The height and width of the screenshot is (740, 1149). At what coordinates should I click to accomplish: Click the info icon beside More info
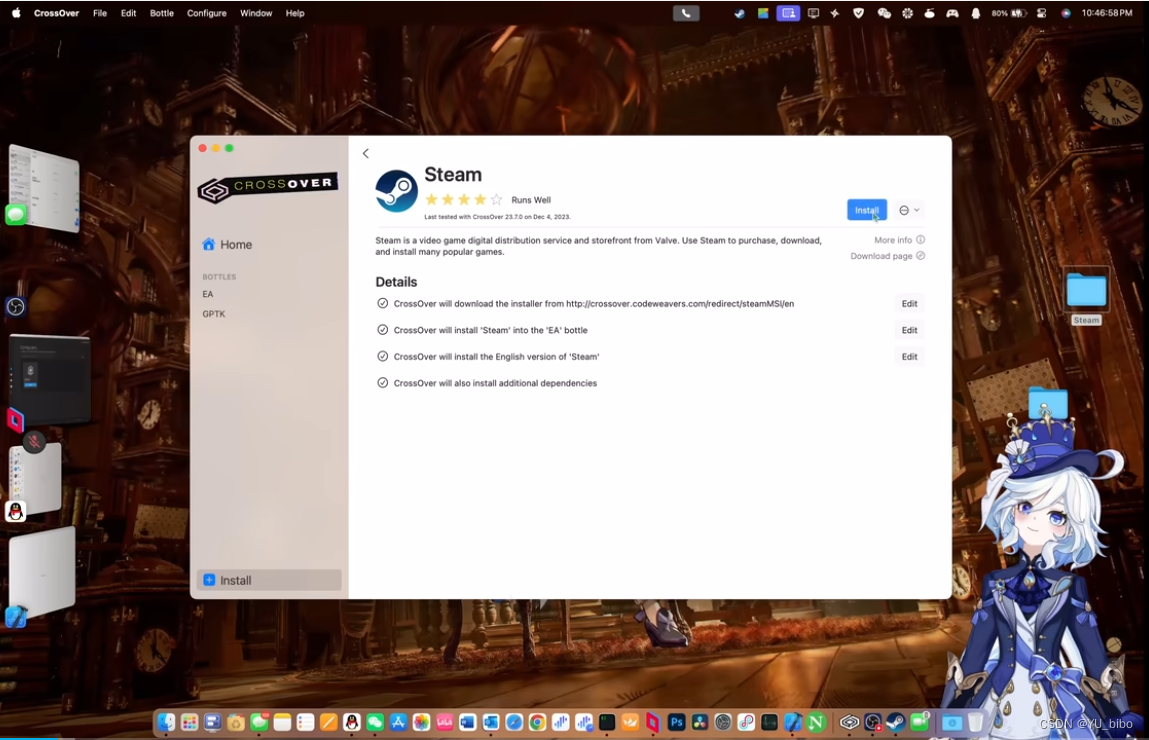[x=920, y=240]
